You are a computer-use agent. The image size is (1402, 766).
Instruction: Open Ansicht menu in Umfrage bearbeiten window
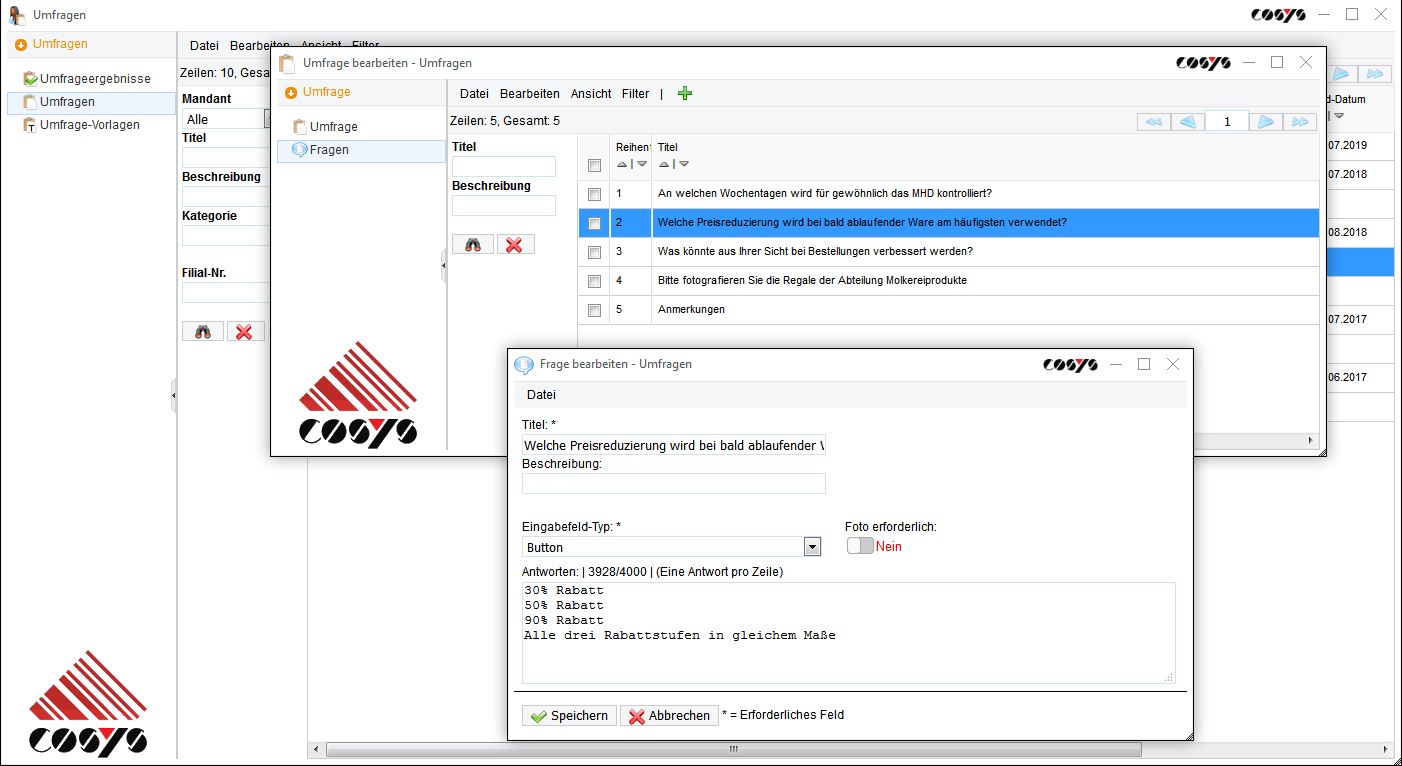coord(591,93)
